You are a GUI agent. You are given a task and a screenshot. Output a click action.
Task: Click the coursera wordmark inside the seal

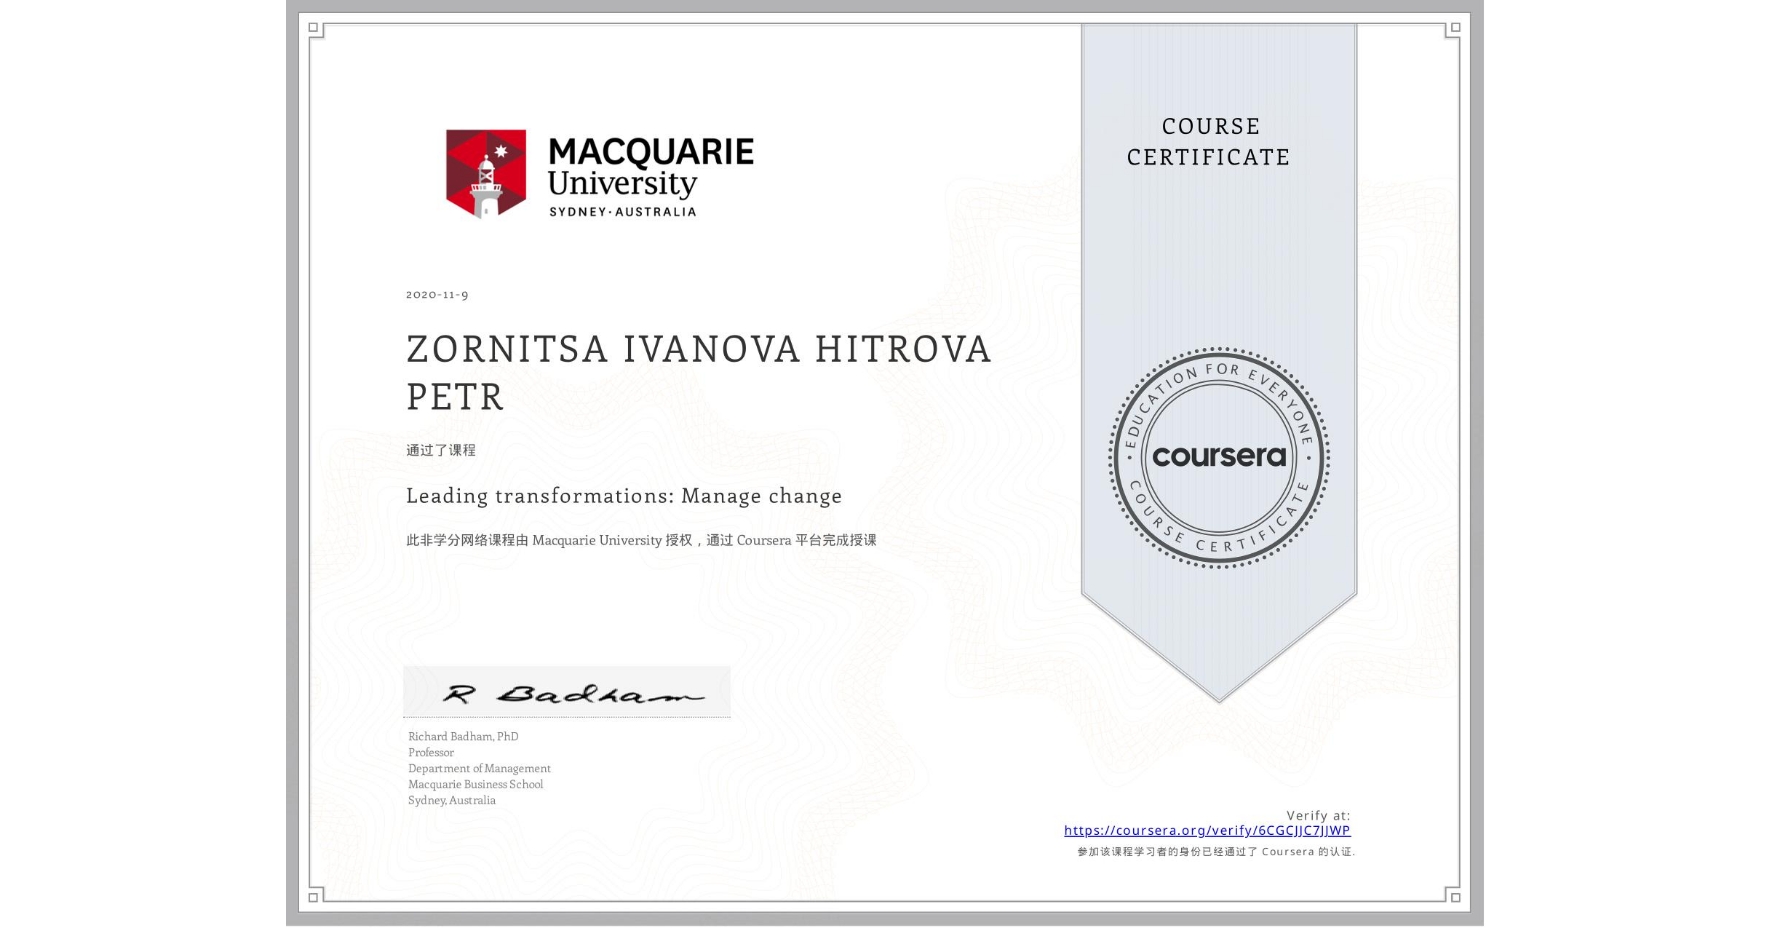pyautogui.click(x=1220, y=456)
